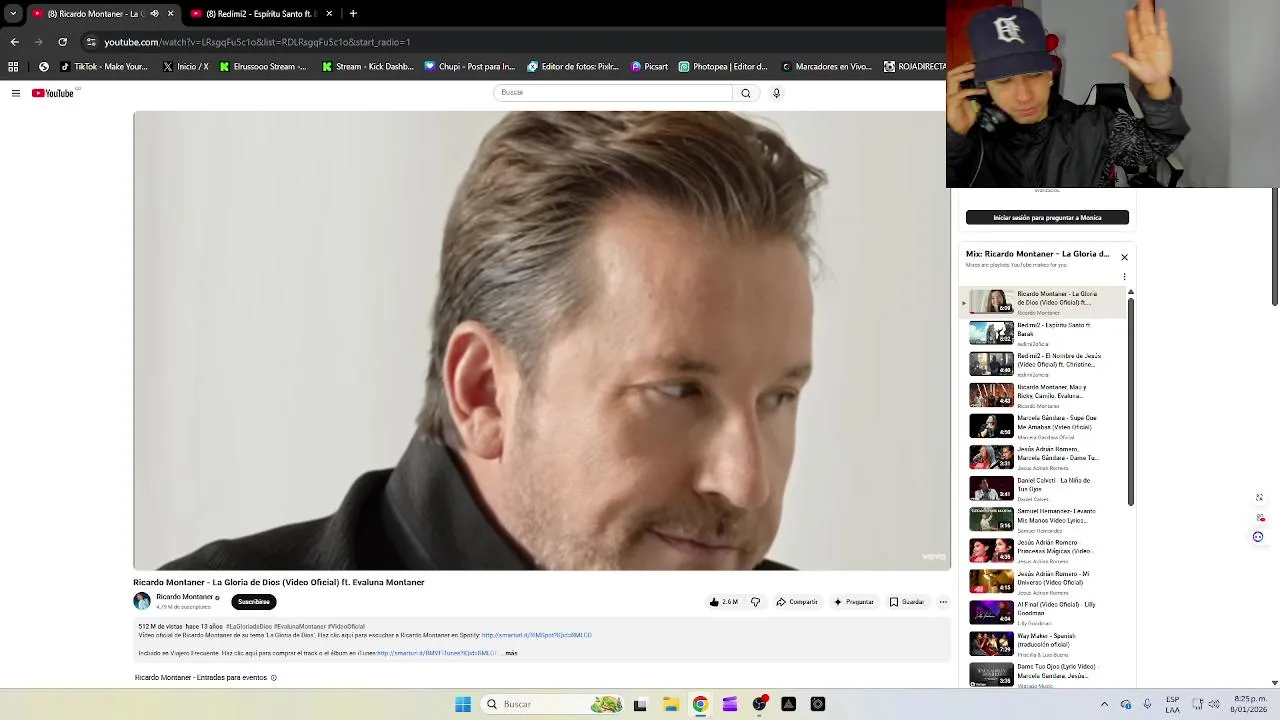
Task: Open the Marcadores en Vivo bookmark
Action: [827, 67]
